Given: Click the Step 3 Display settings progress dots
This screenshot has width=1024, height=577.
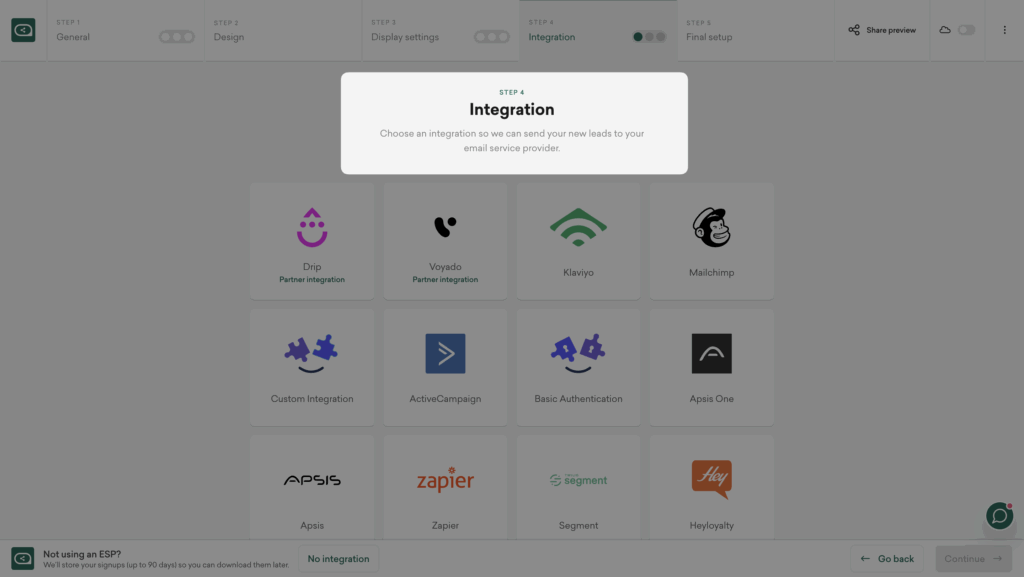Looking at the screenshot, I should (492, 37).
